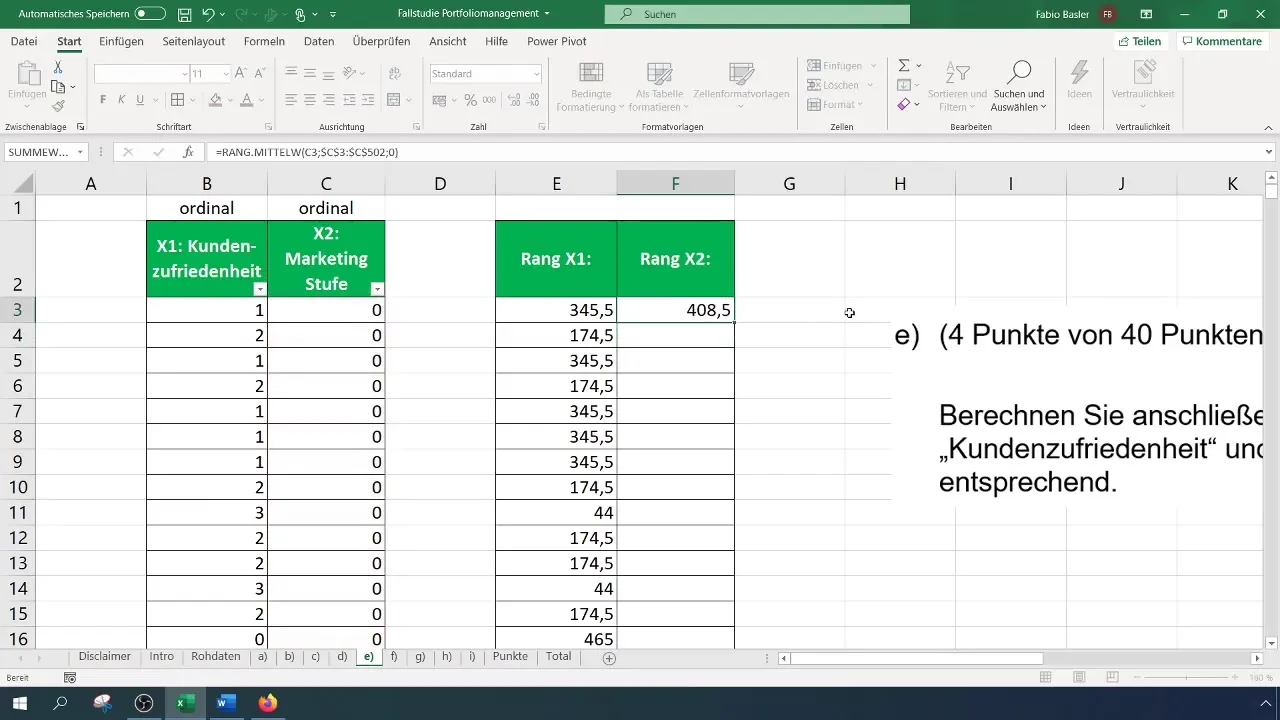Click the new sheet plus icon
Screen dimensions: 1280x720
pyautogui.click(x=609, y=658)
